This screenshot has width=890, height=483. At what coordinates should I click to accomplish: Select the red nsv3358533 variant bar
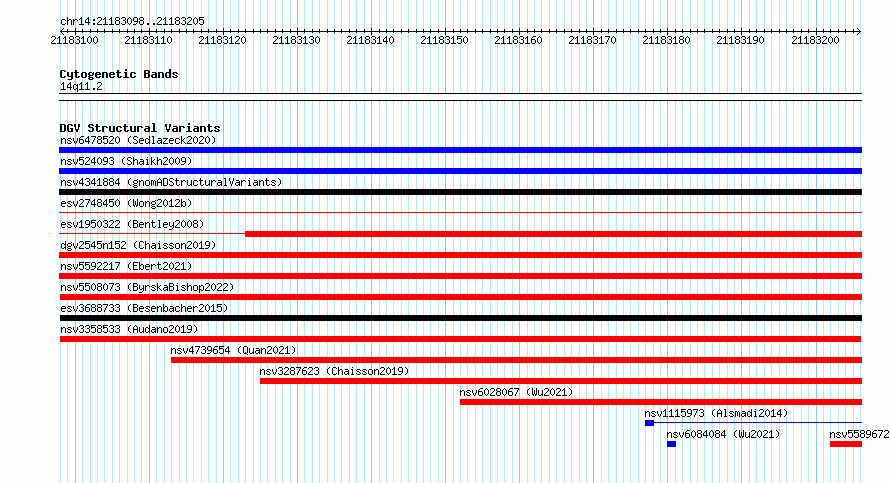(x=460, y=339)
